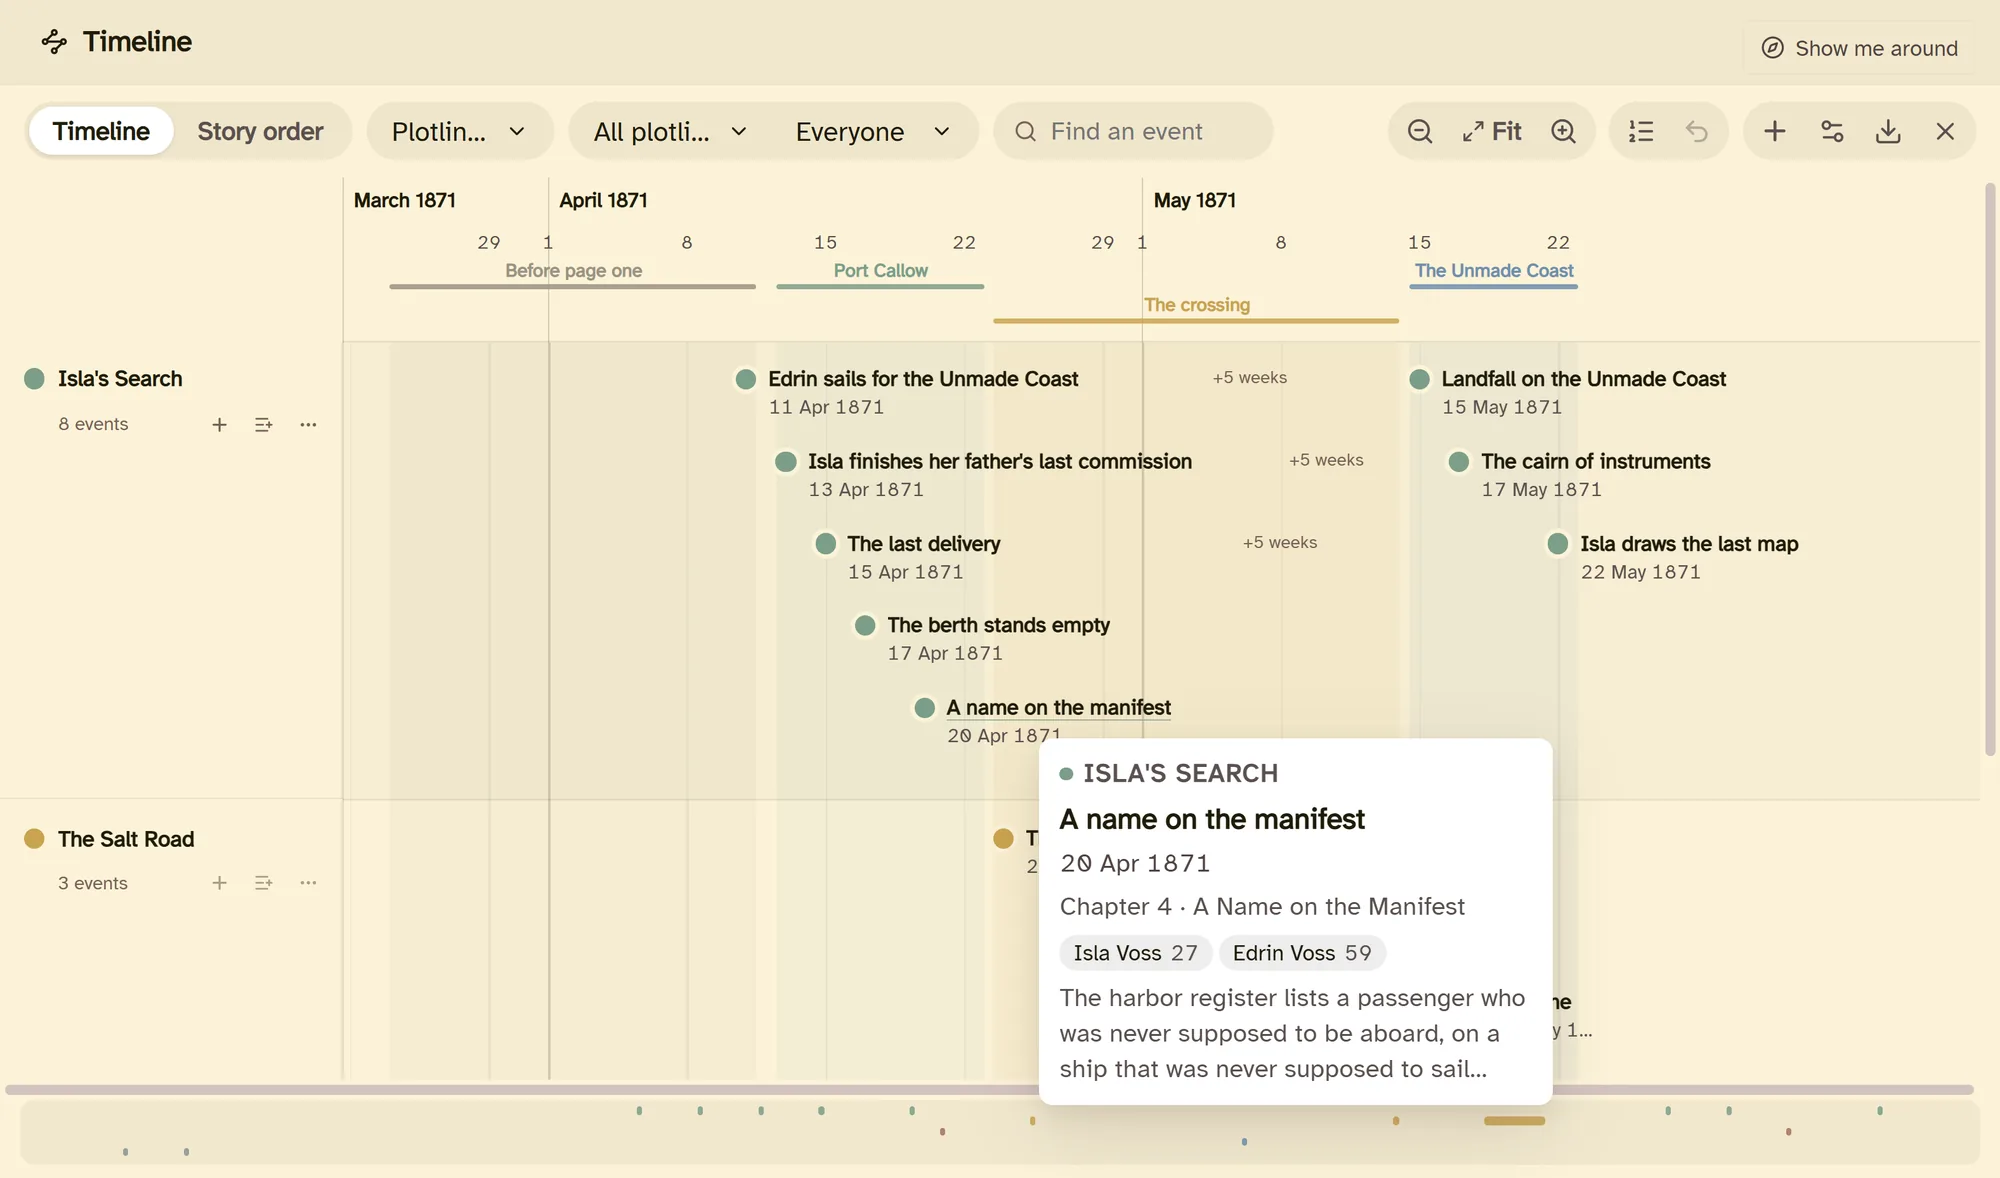Image resolution: width=2000 pixels, height=1178 pixels.
Task: Open more options for The Salt Road
Action: click(x=308, y=883)
